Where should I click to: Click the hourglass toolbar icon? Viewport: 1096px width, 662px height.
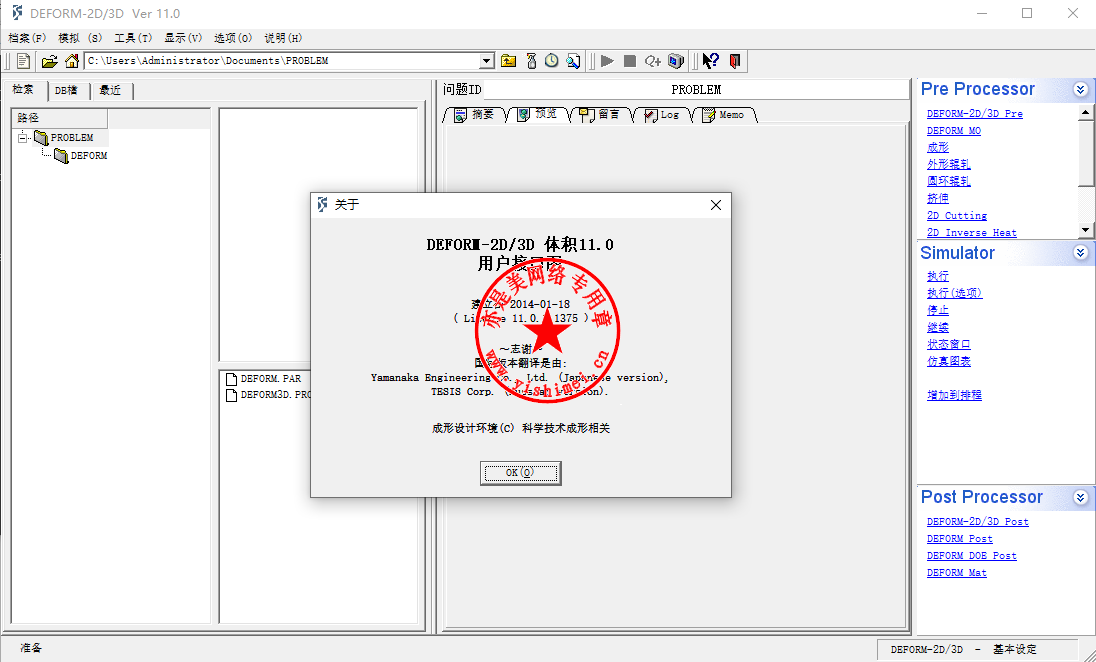pos(531,61)
